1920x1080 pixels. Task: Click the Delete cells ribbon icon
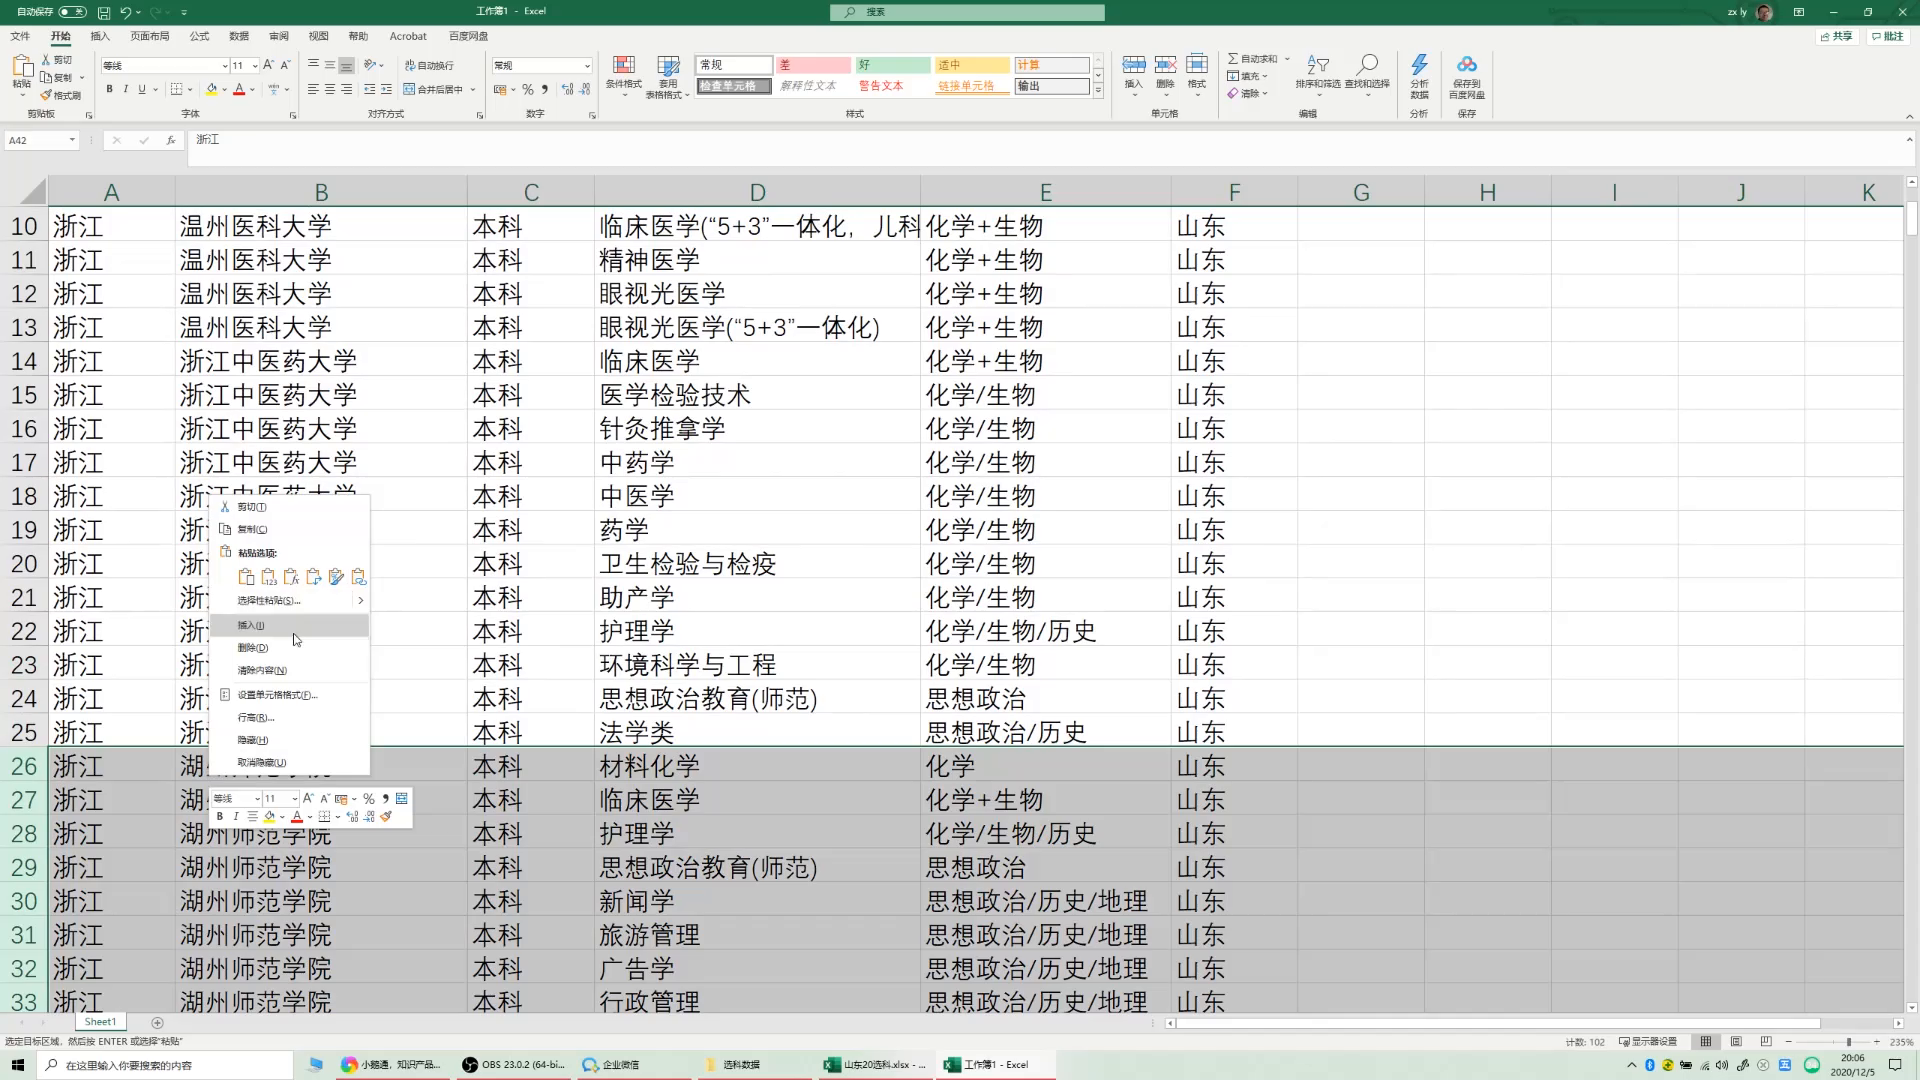(1165, 66)
